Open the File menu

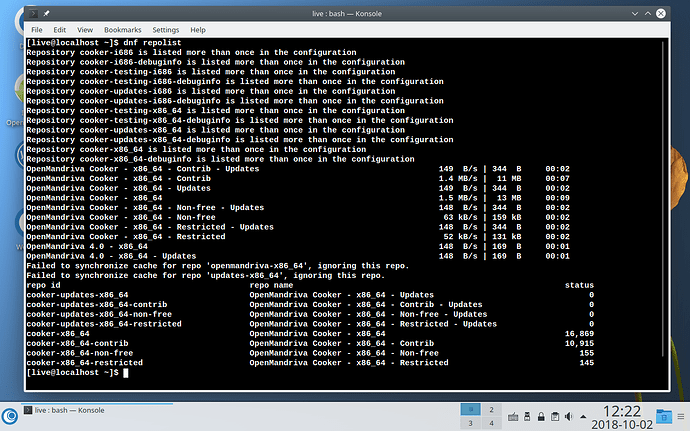[x=37, y=30]
